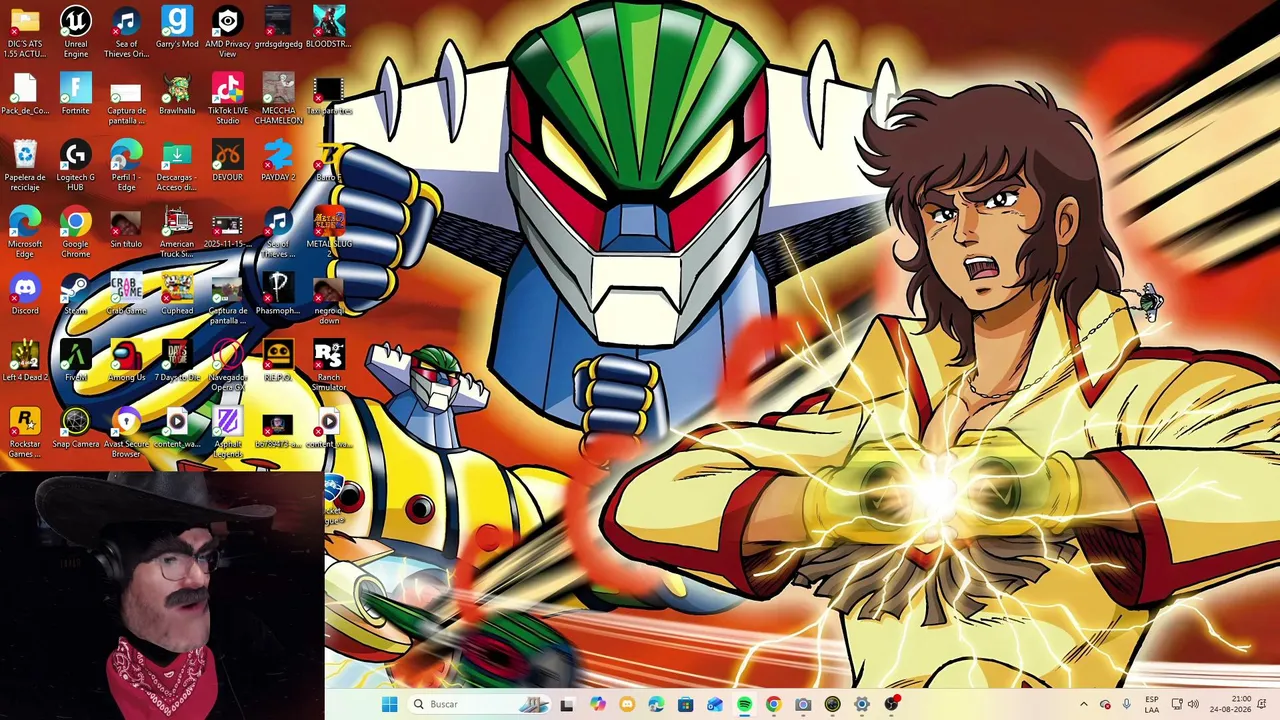Open the volume tray control
This screenshot has width=1280, height=720.
[1193, 704]
